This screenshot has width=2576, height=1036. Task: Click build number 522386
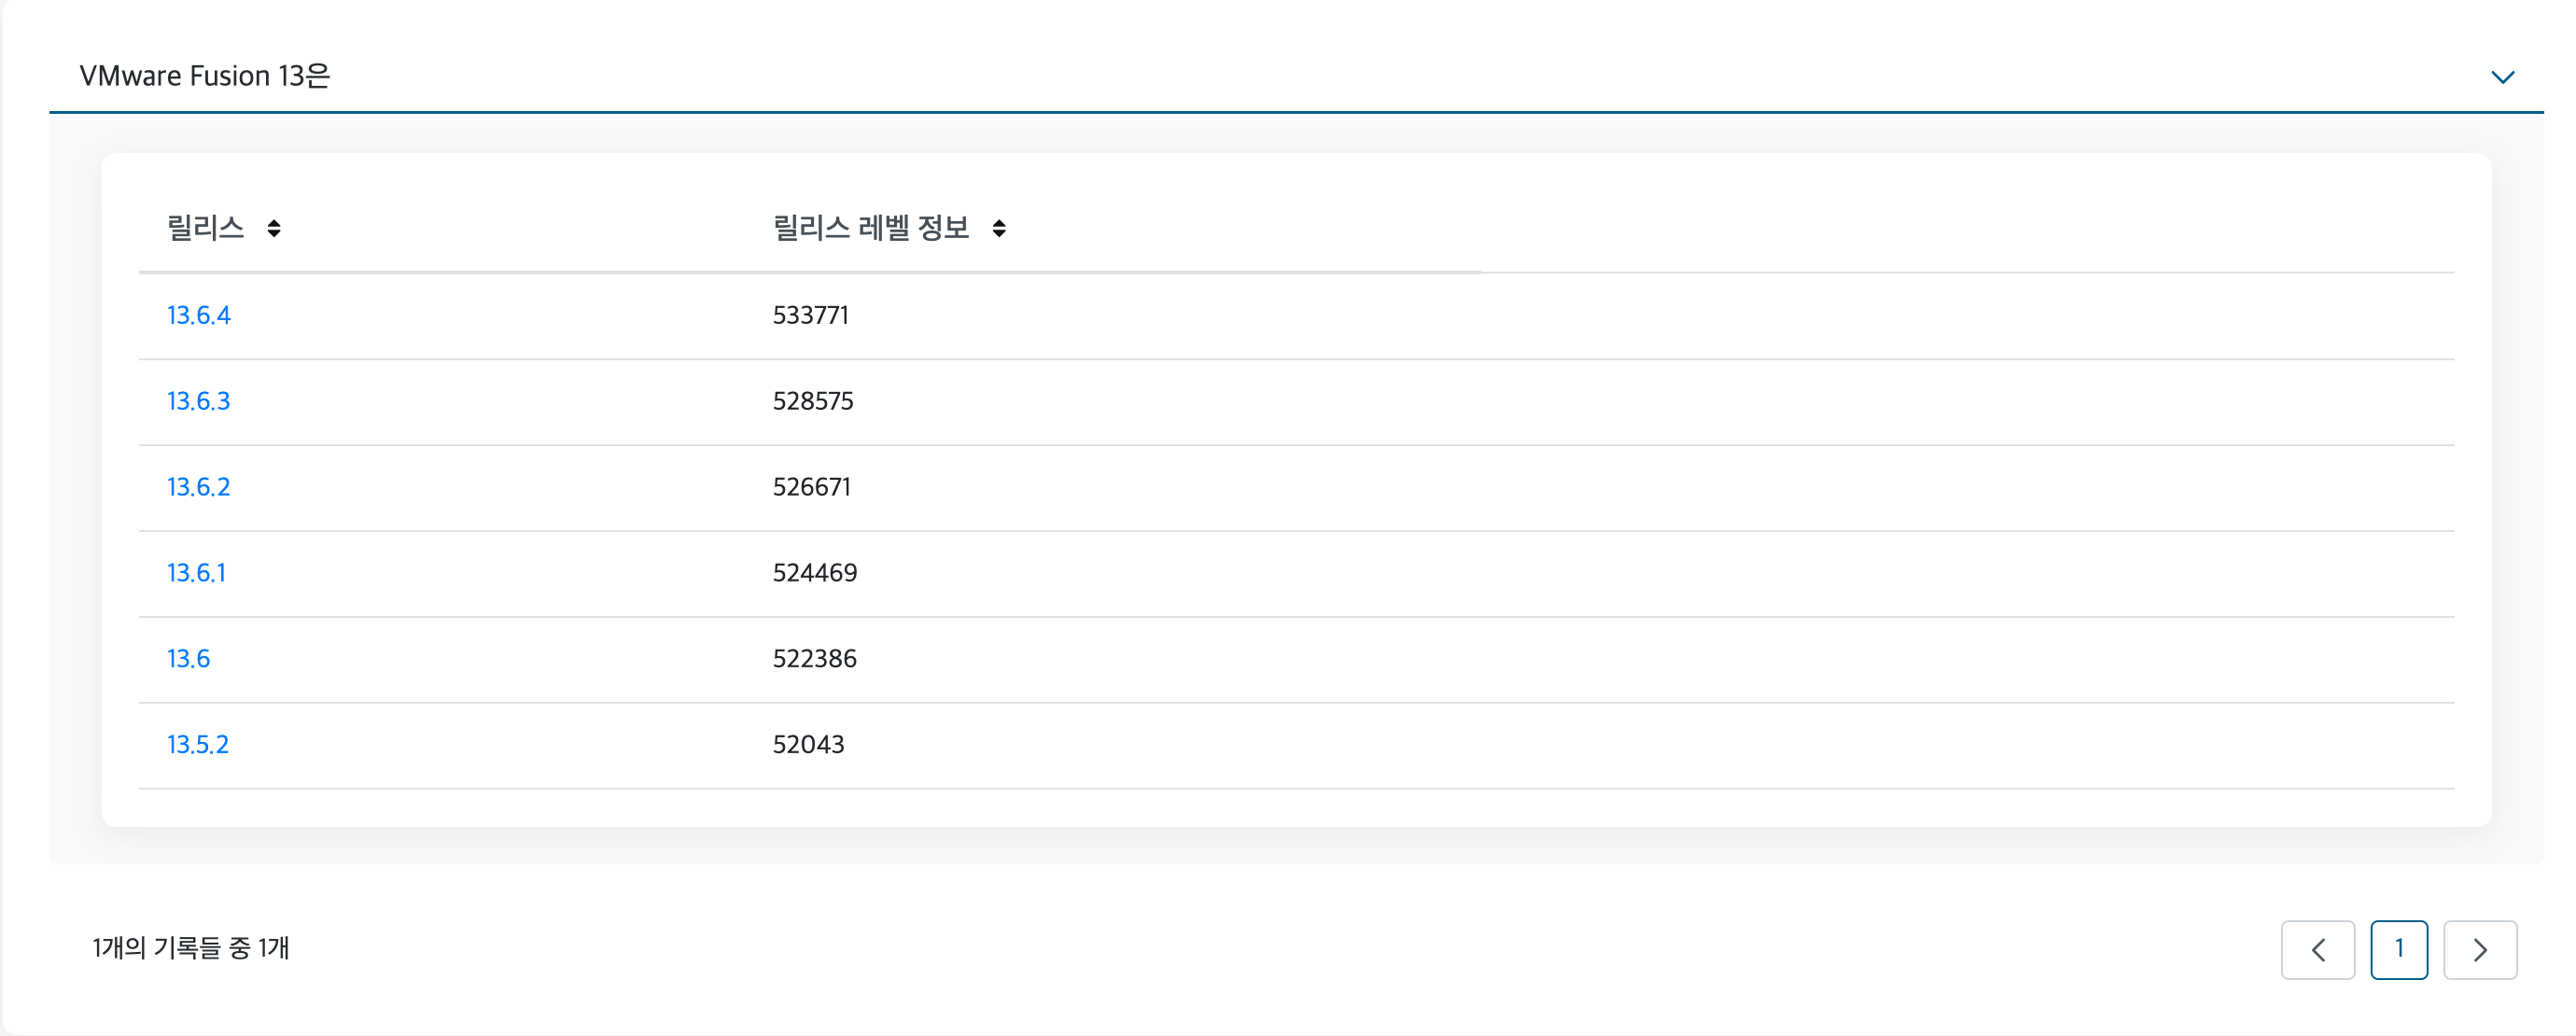coord(815,660)
